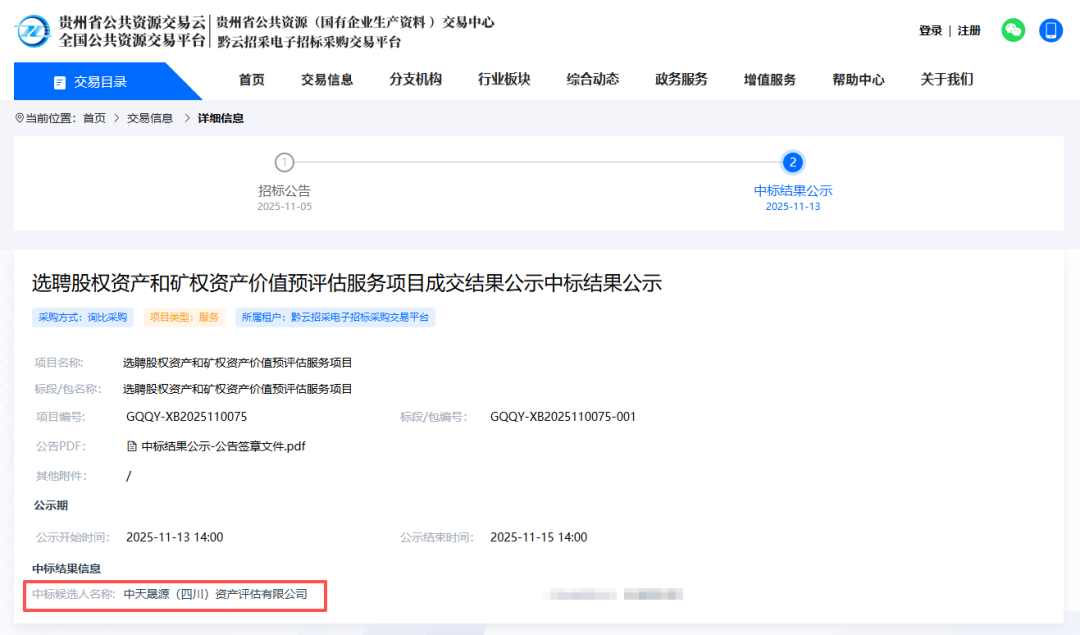Image resolution: width=1080 pixels, height=635 pixels.
Task: Click the list icon on 交易目录 tab
Action: pyautogui.click(x=59, y=80)
